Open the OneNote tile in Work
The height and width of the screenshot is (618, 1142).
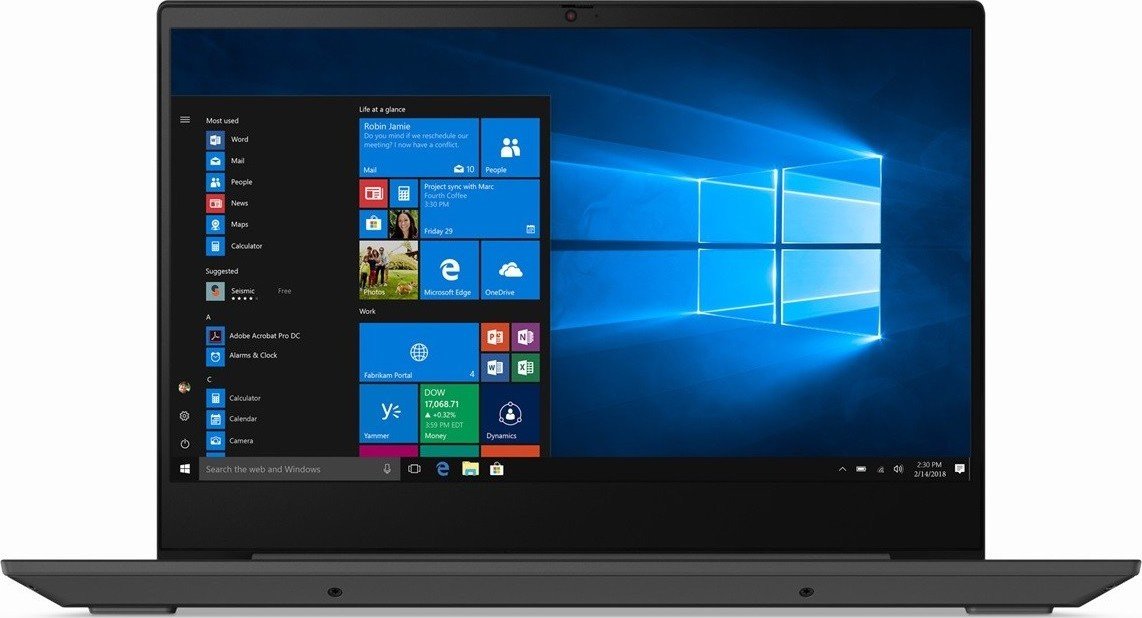525,337
